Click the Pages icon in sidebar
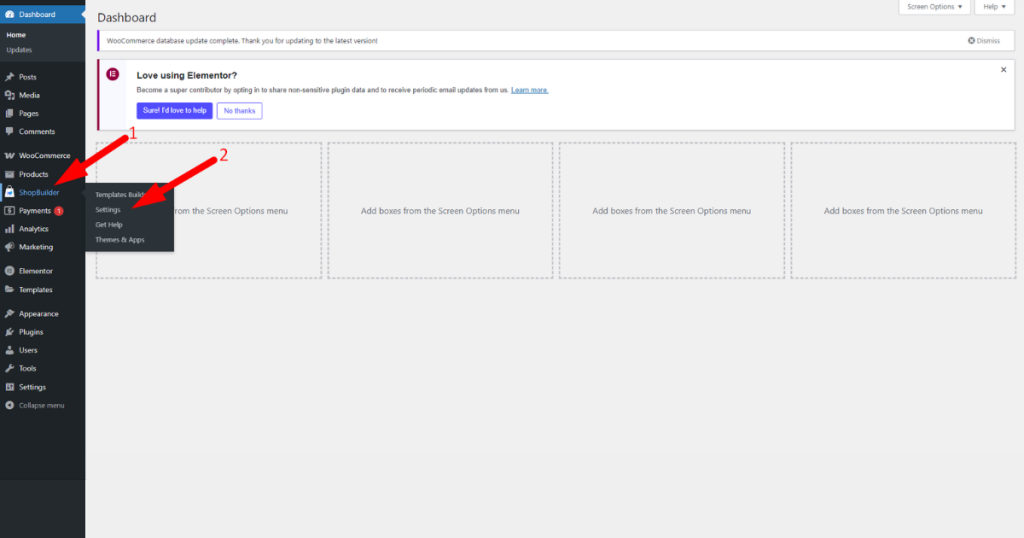 coord(10,114)
